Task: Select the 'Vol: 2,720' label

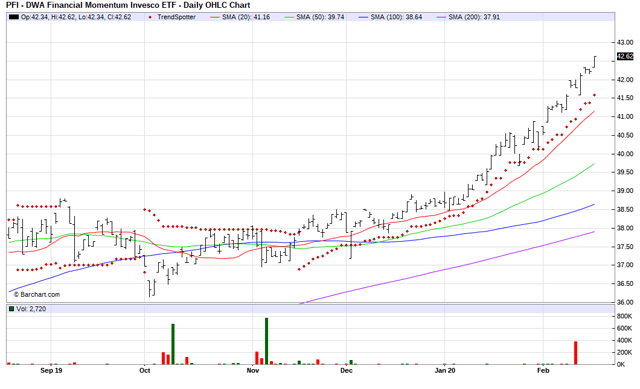Action: point(31,309)
